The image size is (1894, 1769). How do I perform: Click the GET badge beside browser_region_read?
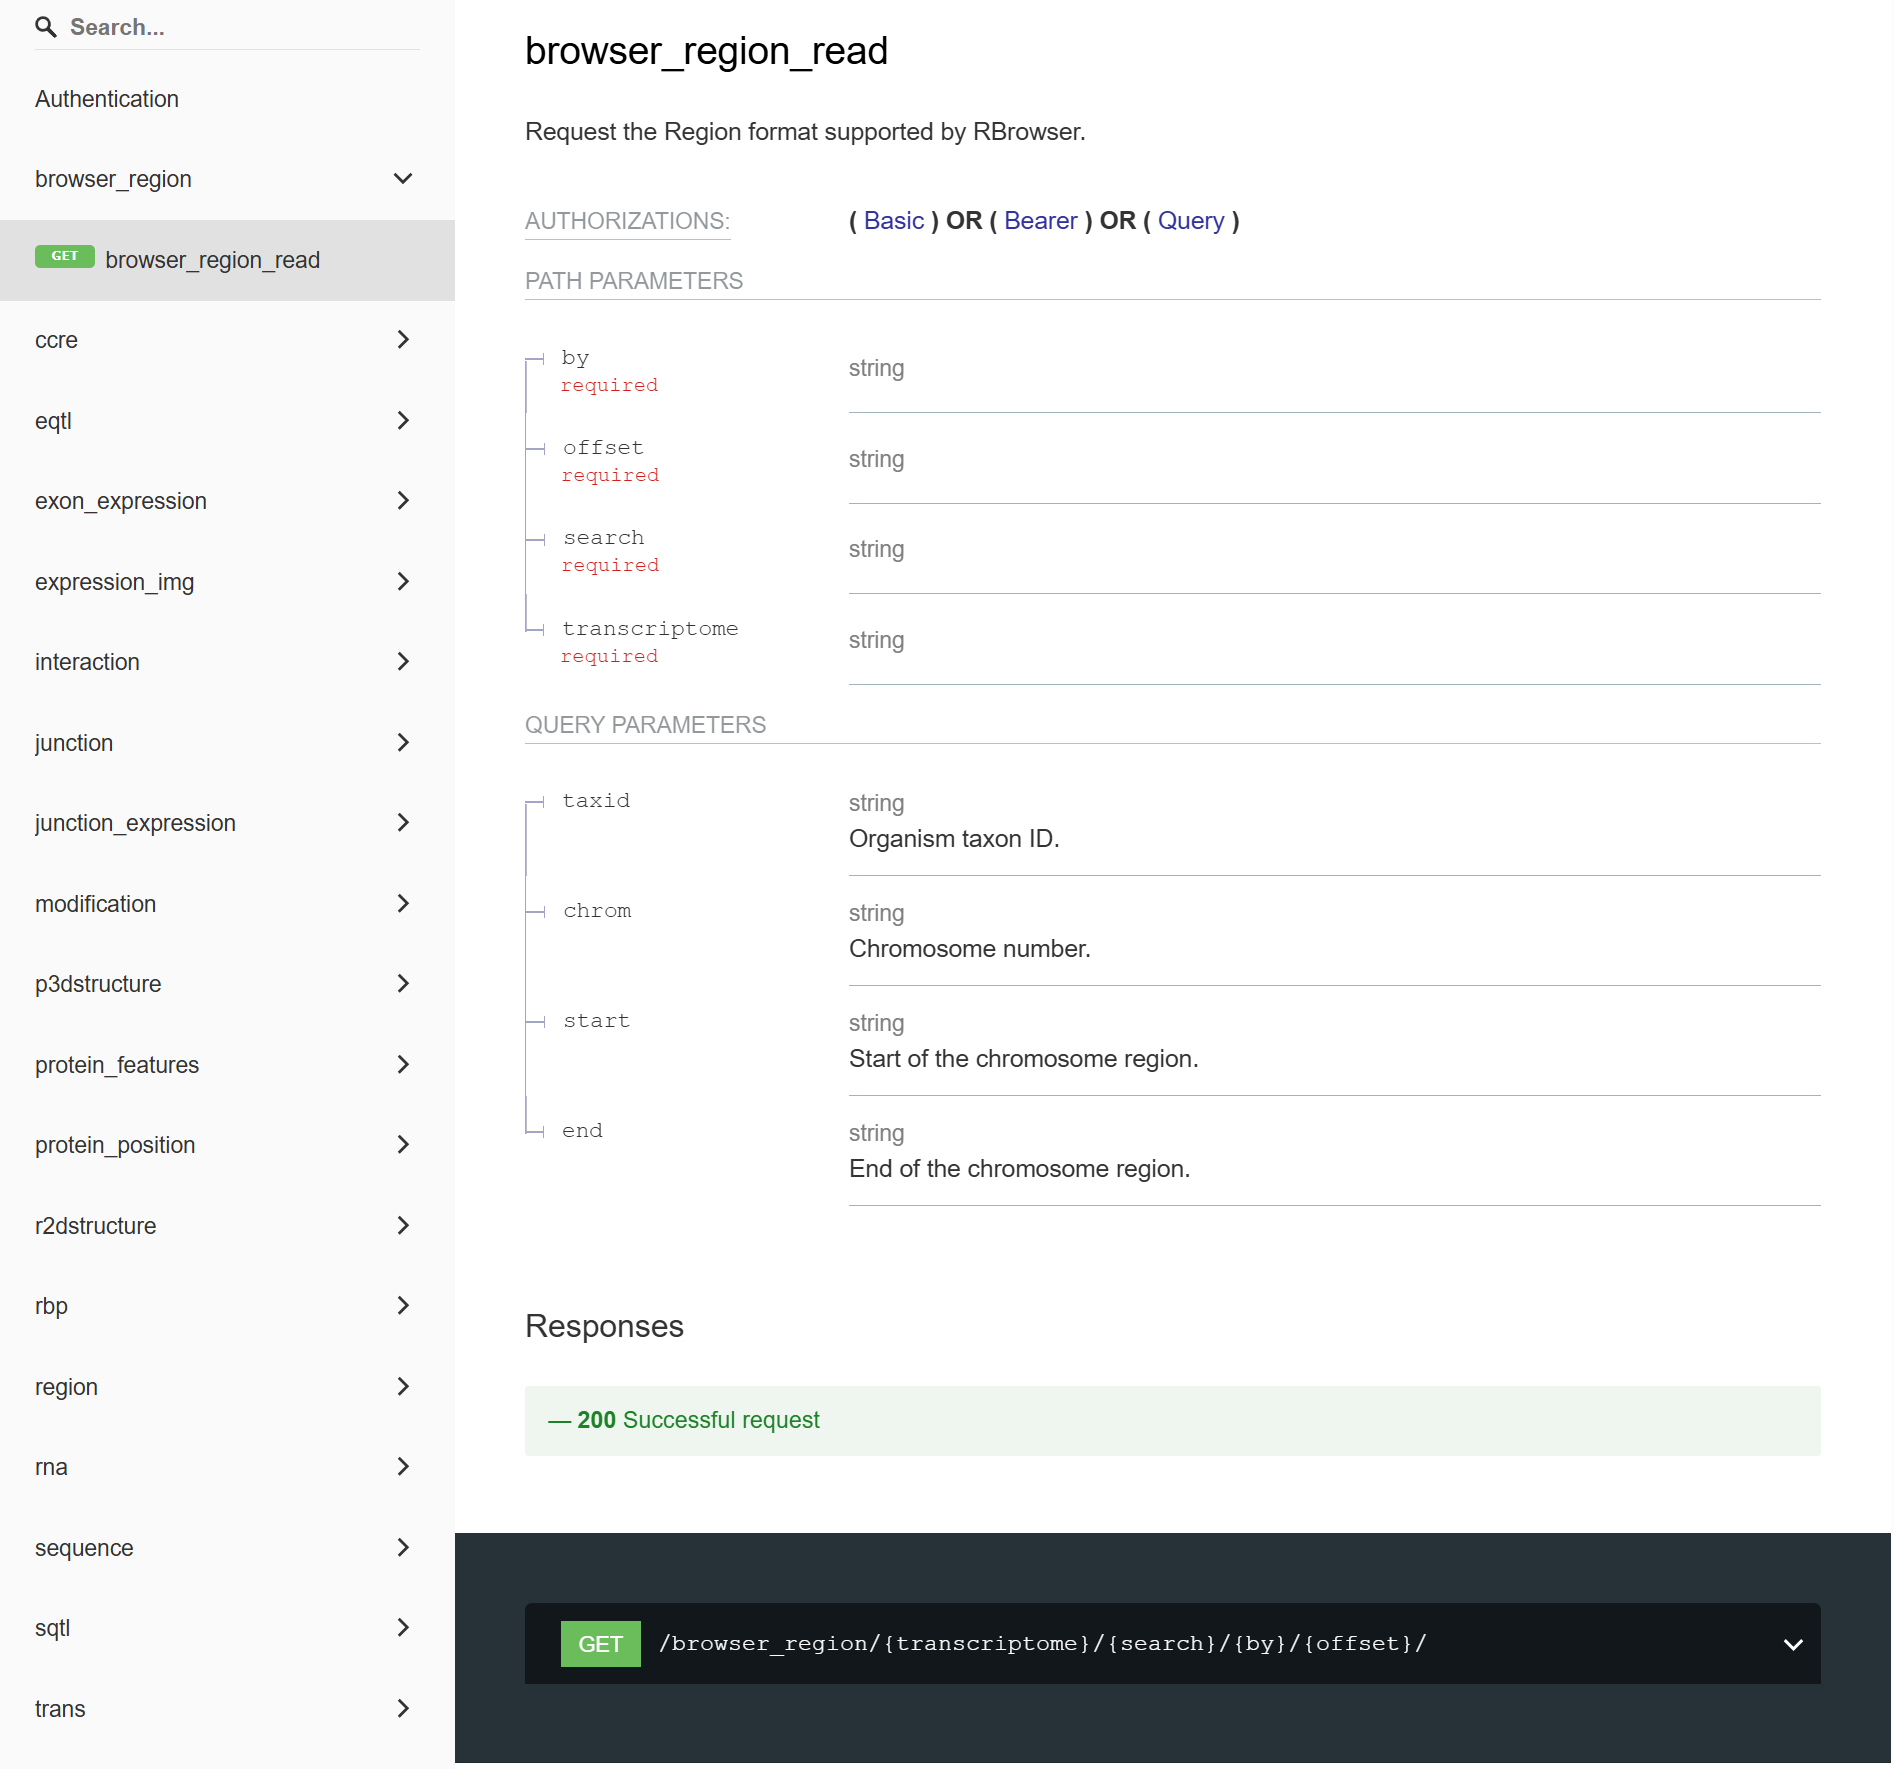(65, 257)
